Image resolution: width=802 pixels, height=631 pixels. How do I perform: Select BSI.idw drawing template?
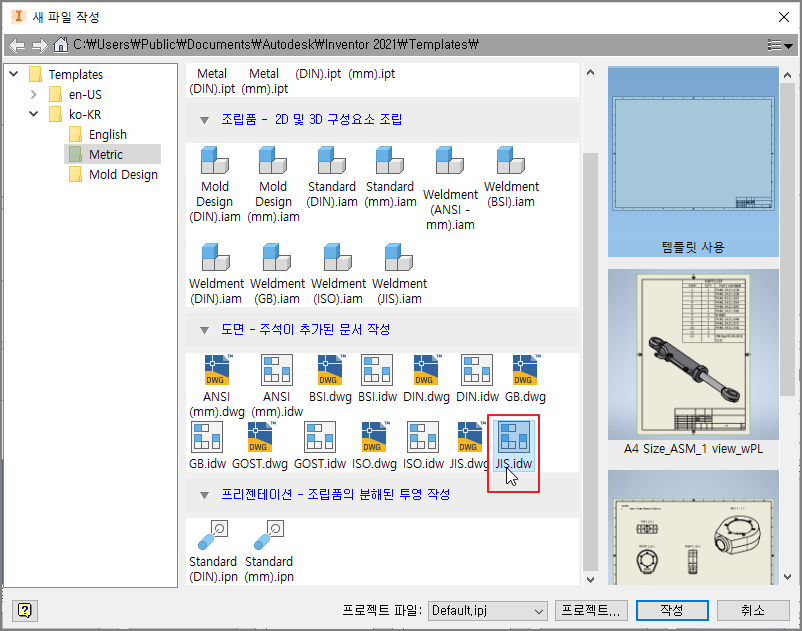[x=377, y=379]
